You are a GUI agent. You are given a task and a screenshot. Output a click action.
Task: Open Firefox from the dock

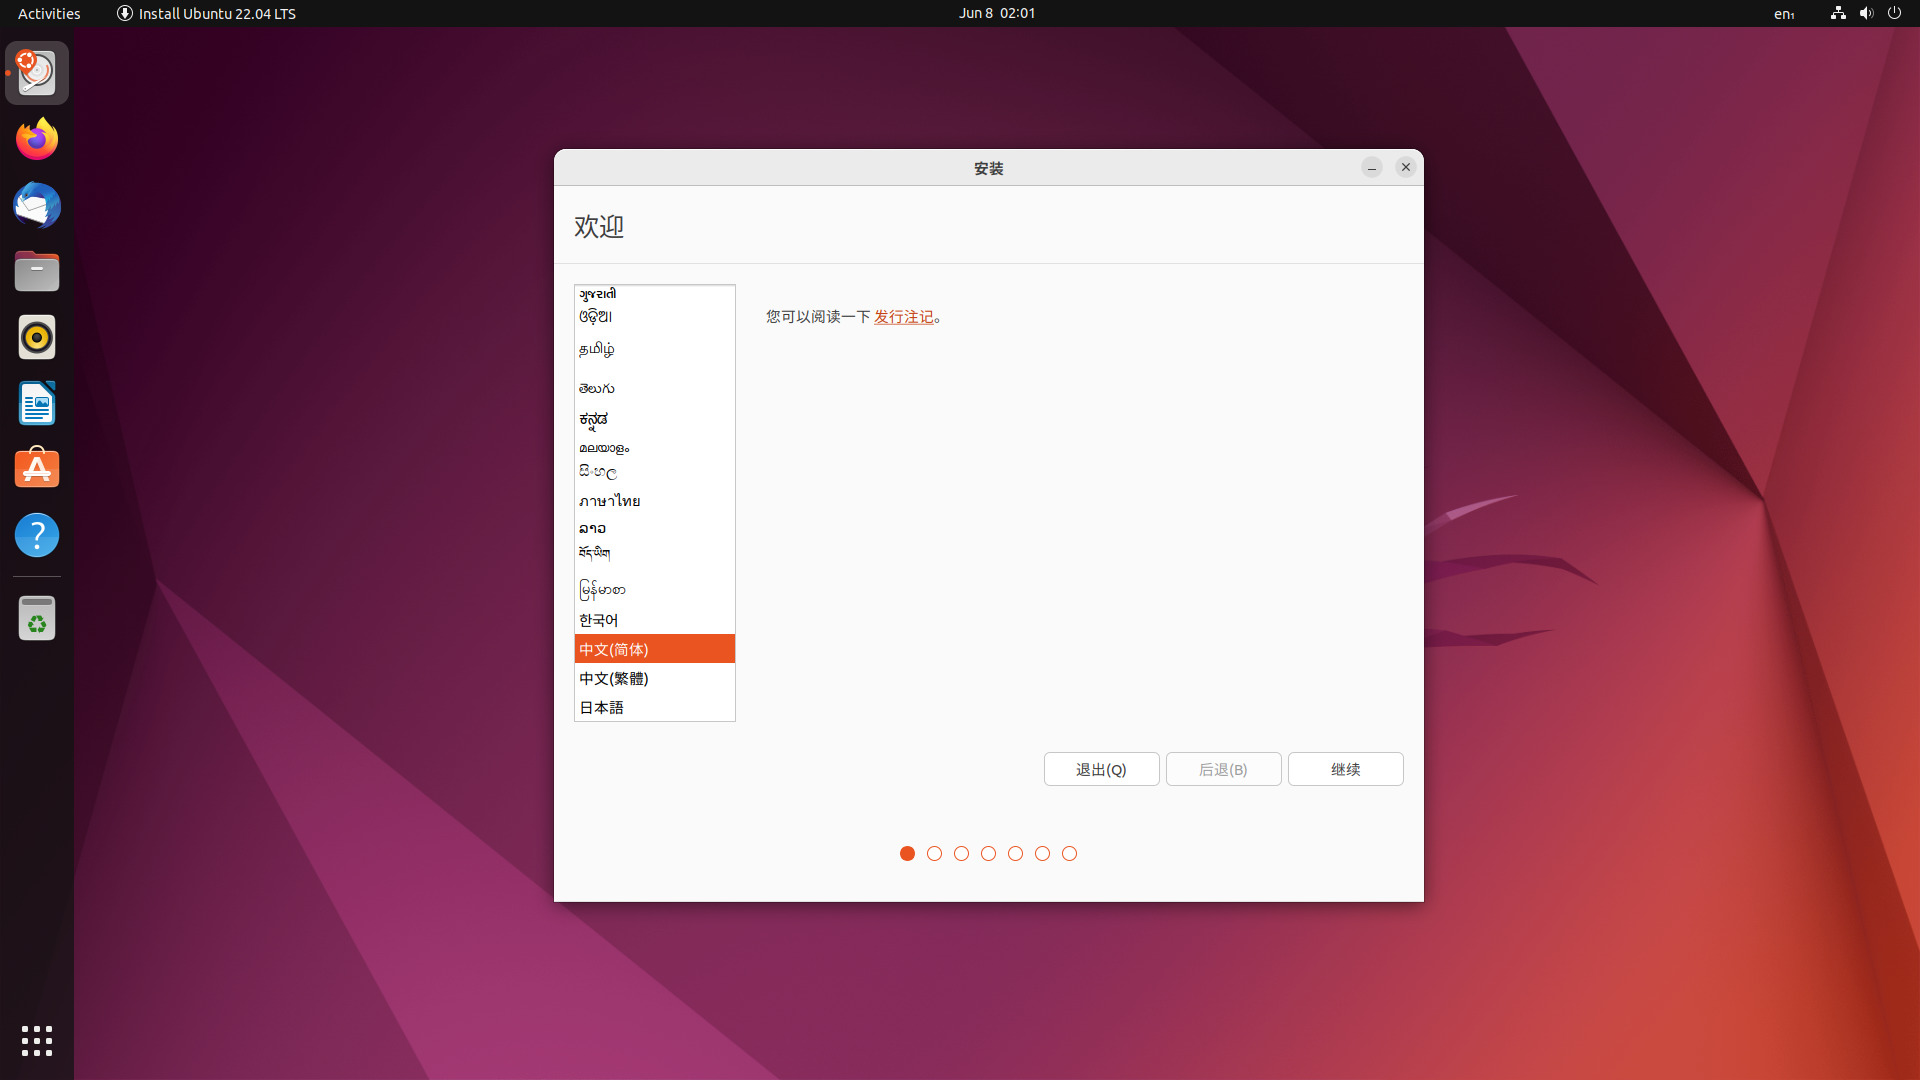36,138
